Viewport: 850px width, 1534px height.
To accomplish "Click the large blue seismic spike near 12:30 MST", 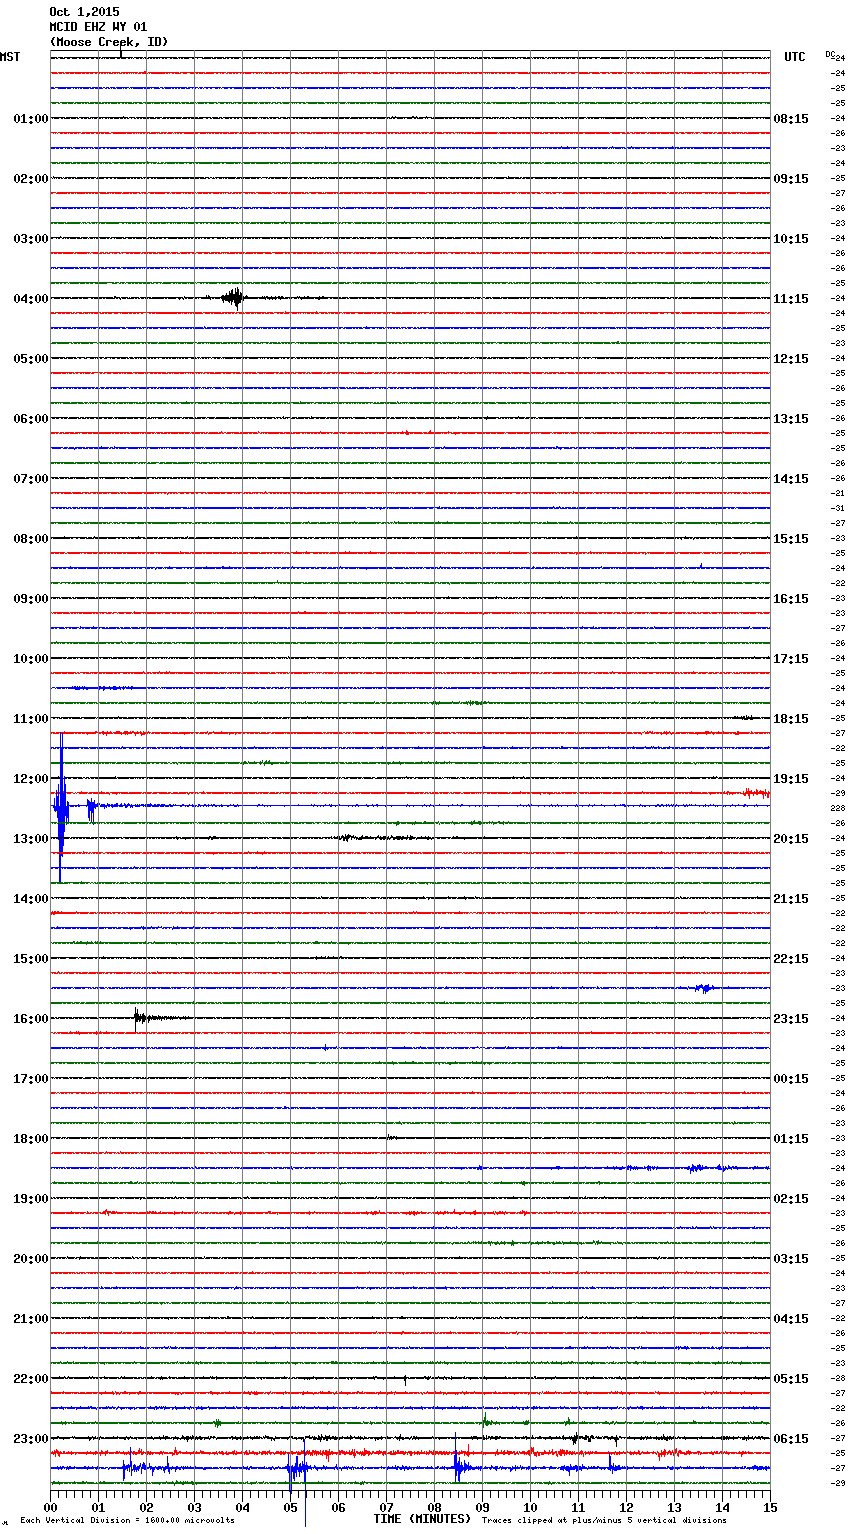I will click(61, 808).
